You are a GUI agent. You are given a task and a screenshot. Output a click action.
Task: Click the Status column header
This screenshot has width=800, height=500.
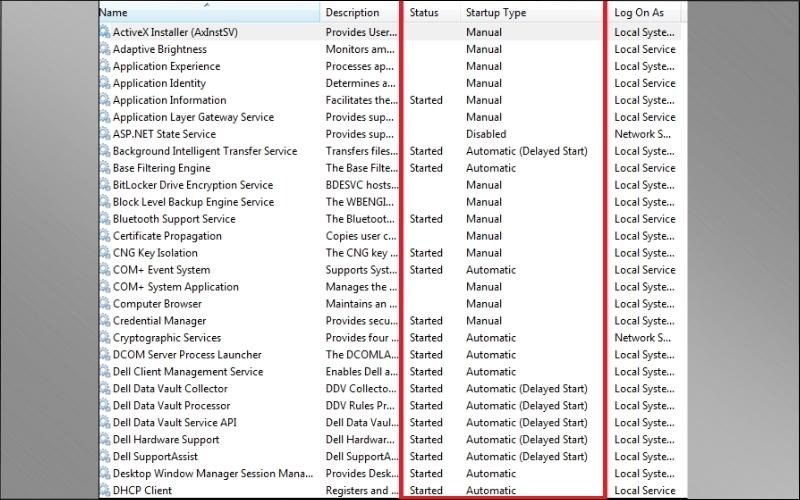[x=424, y=13]
